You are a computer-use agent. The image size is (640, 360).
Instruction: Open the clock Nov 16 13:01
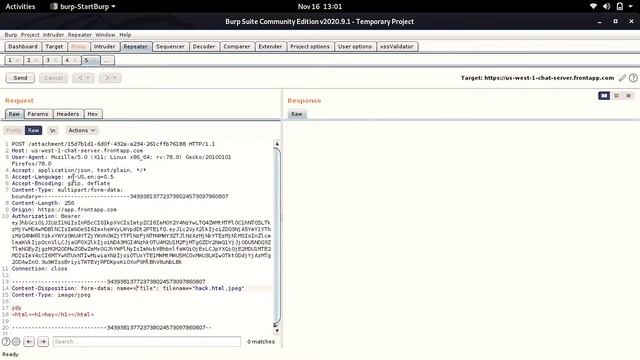(320, 7)
